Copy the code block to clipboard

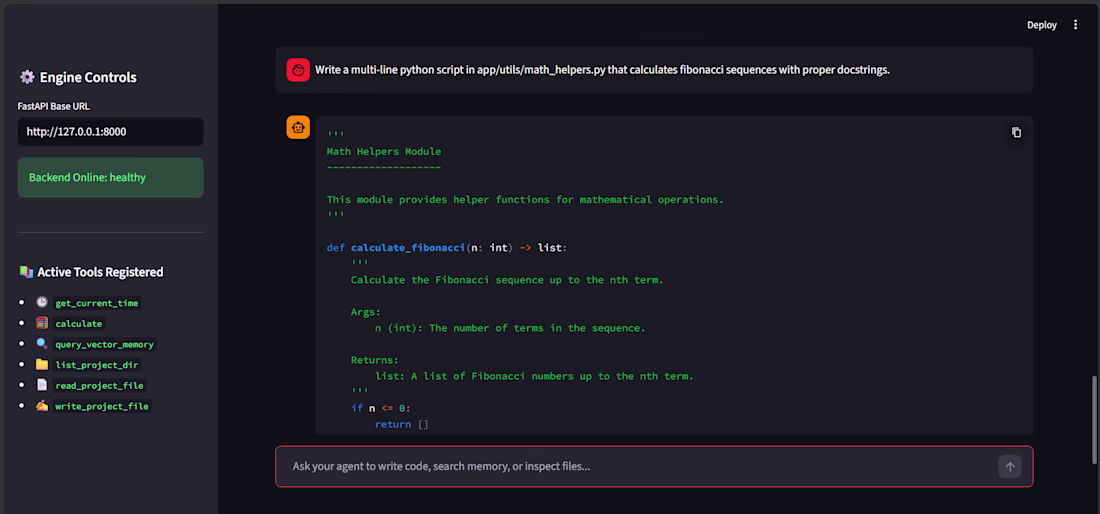coord(1017,132)
